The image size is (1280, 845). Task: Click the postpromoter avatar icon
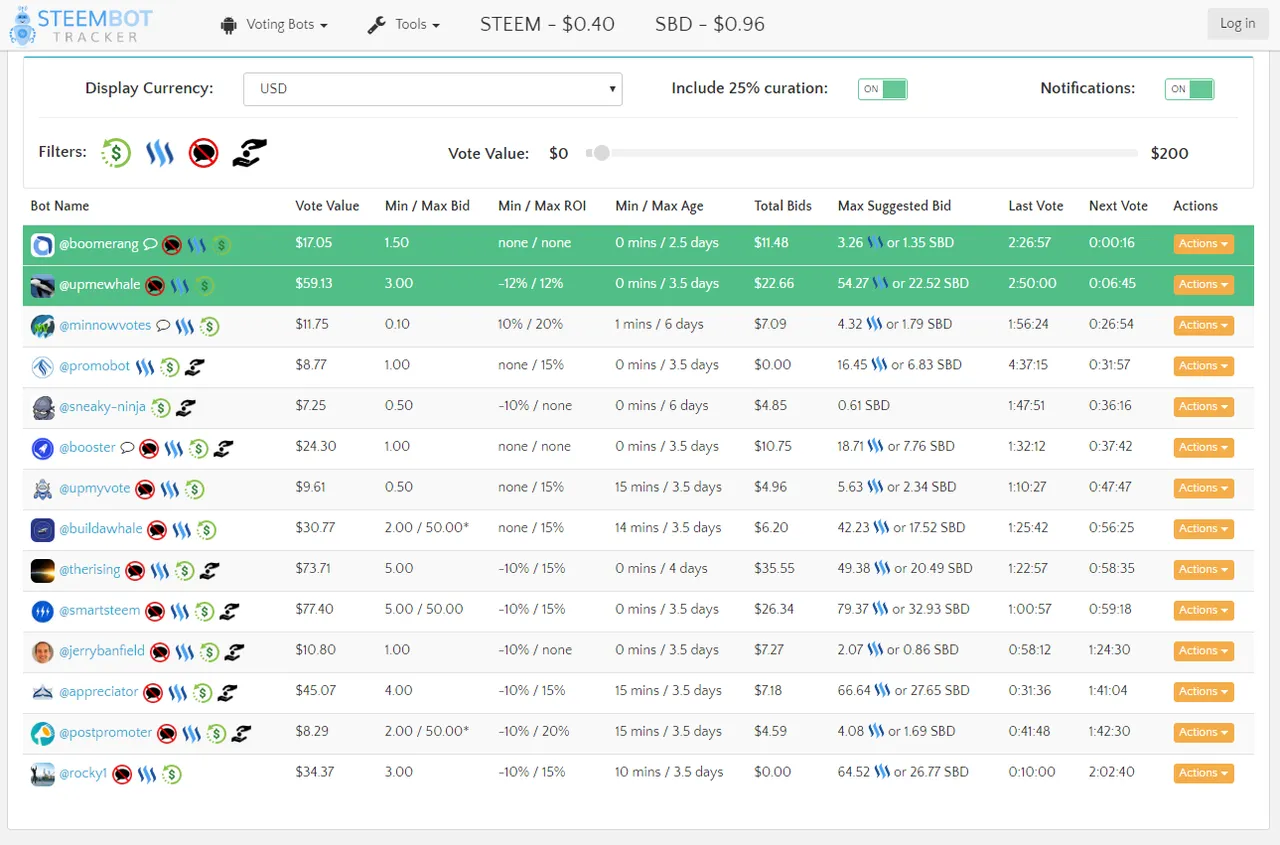(42, 733)
